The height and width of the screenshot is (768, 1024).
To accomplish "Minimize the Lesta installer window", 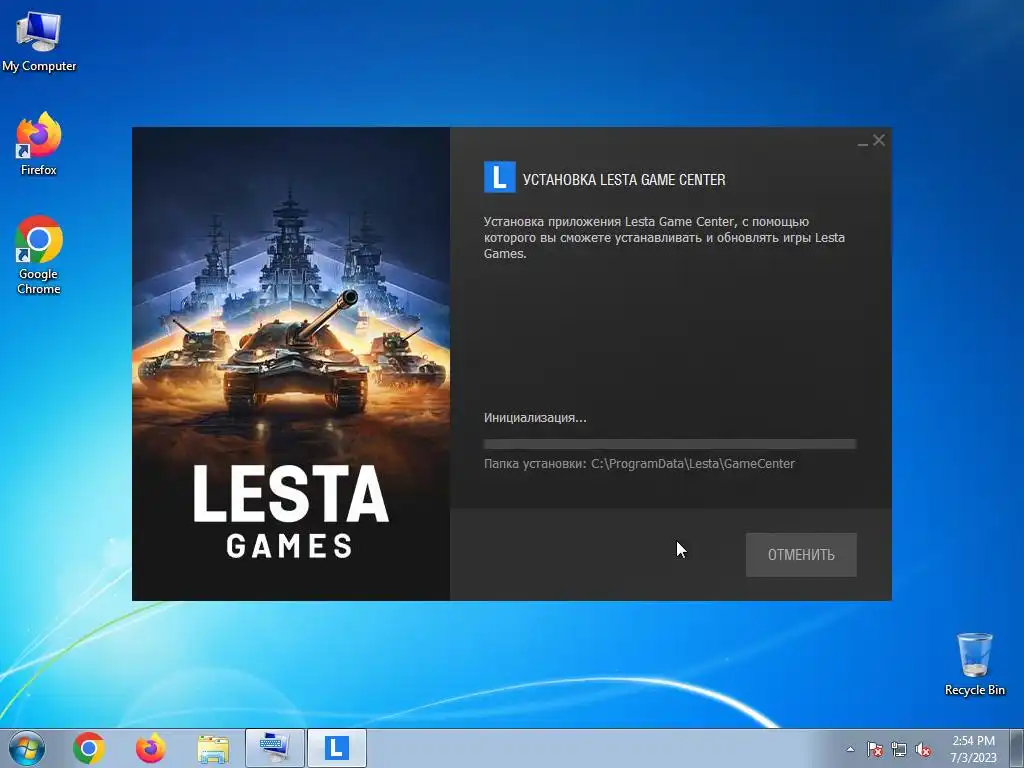I will [863, 141].
